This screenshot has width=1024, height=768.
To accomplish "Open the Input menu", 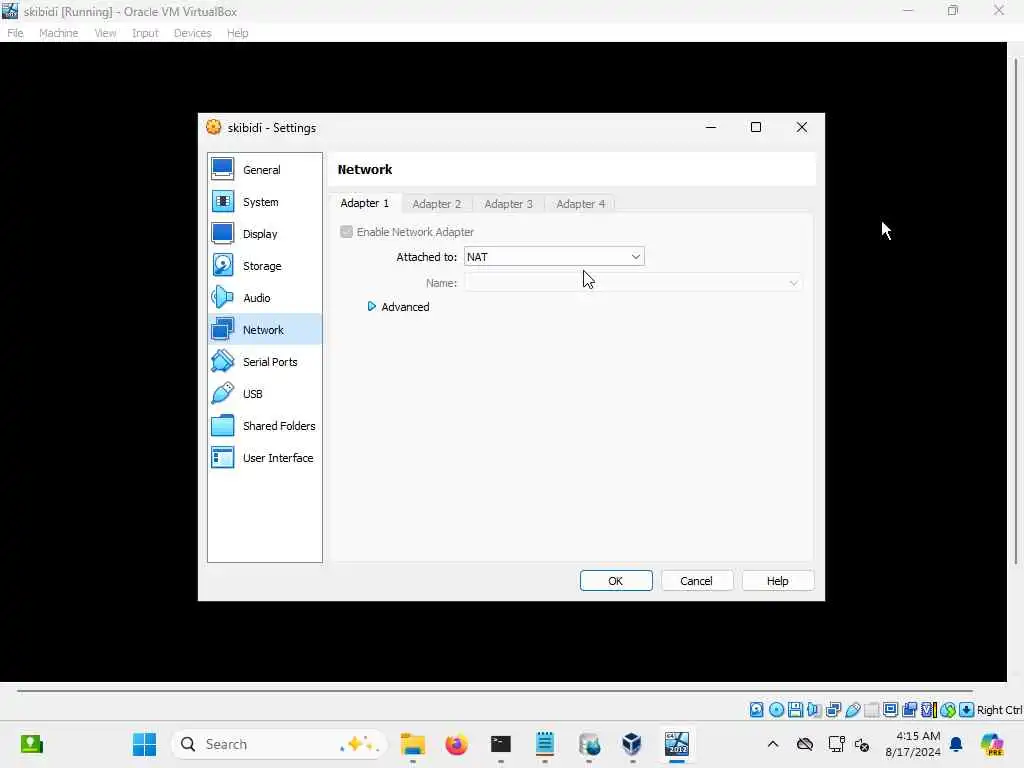I will tap(145, 33).
